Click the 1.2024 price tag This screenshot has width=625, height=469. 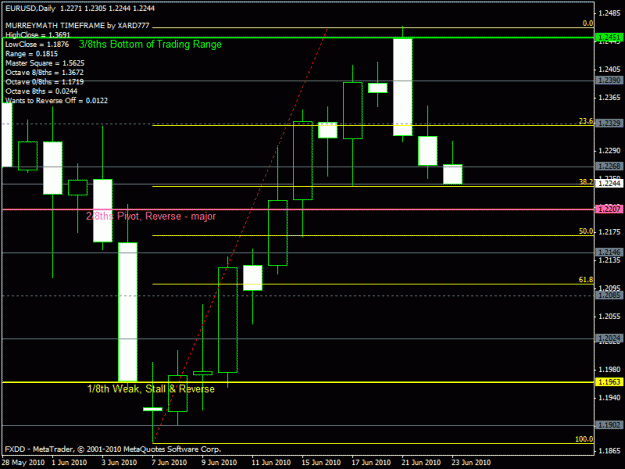coord(609,339)
